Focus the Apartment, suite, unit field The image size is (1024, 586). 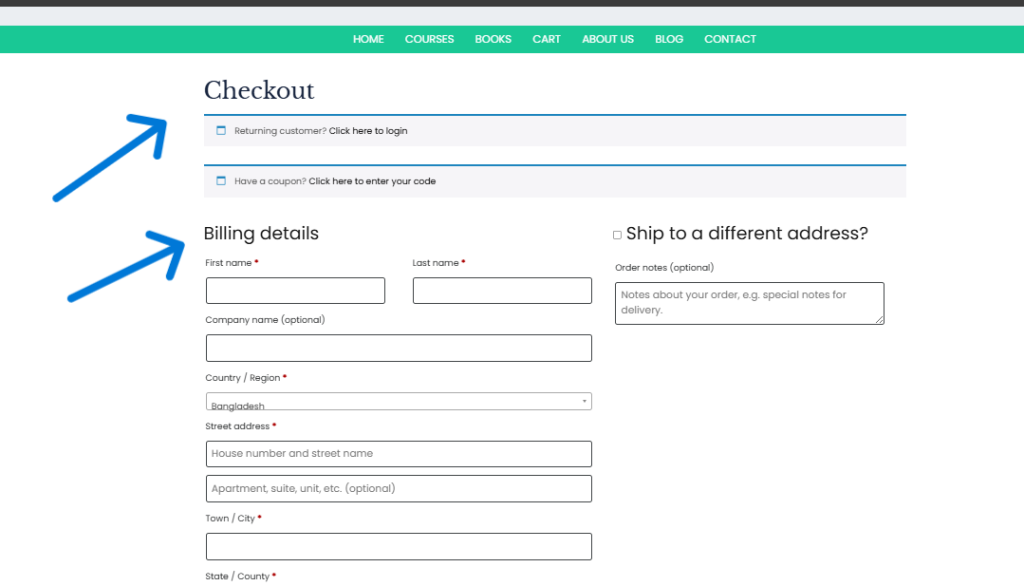[398, 489]
